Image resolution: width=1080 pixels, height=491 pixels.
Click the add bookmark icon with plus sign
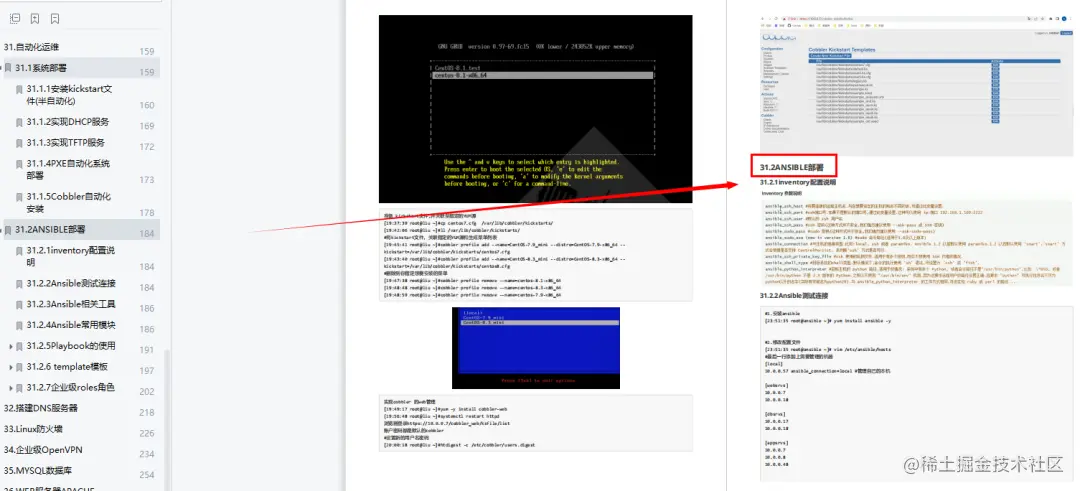[35, 19]
